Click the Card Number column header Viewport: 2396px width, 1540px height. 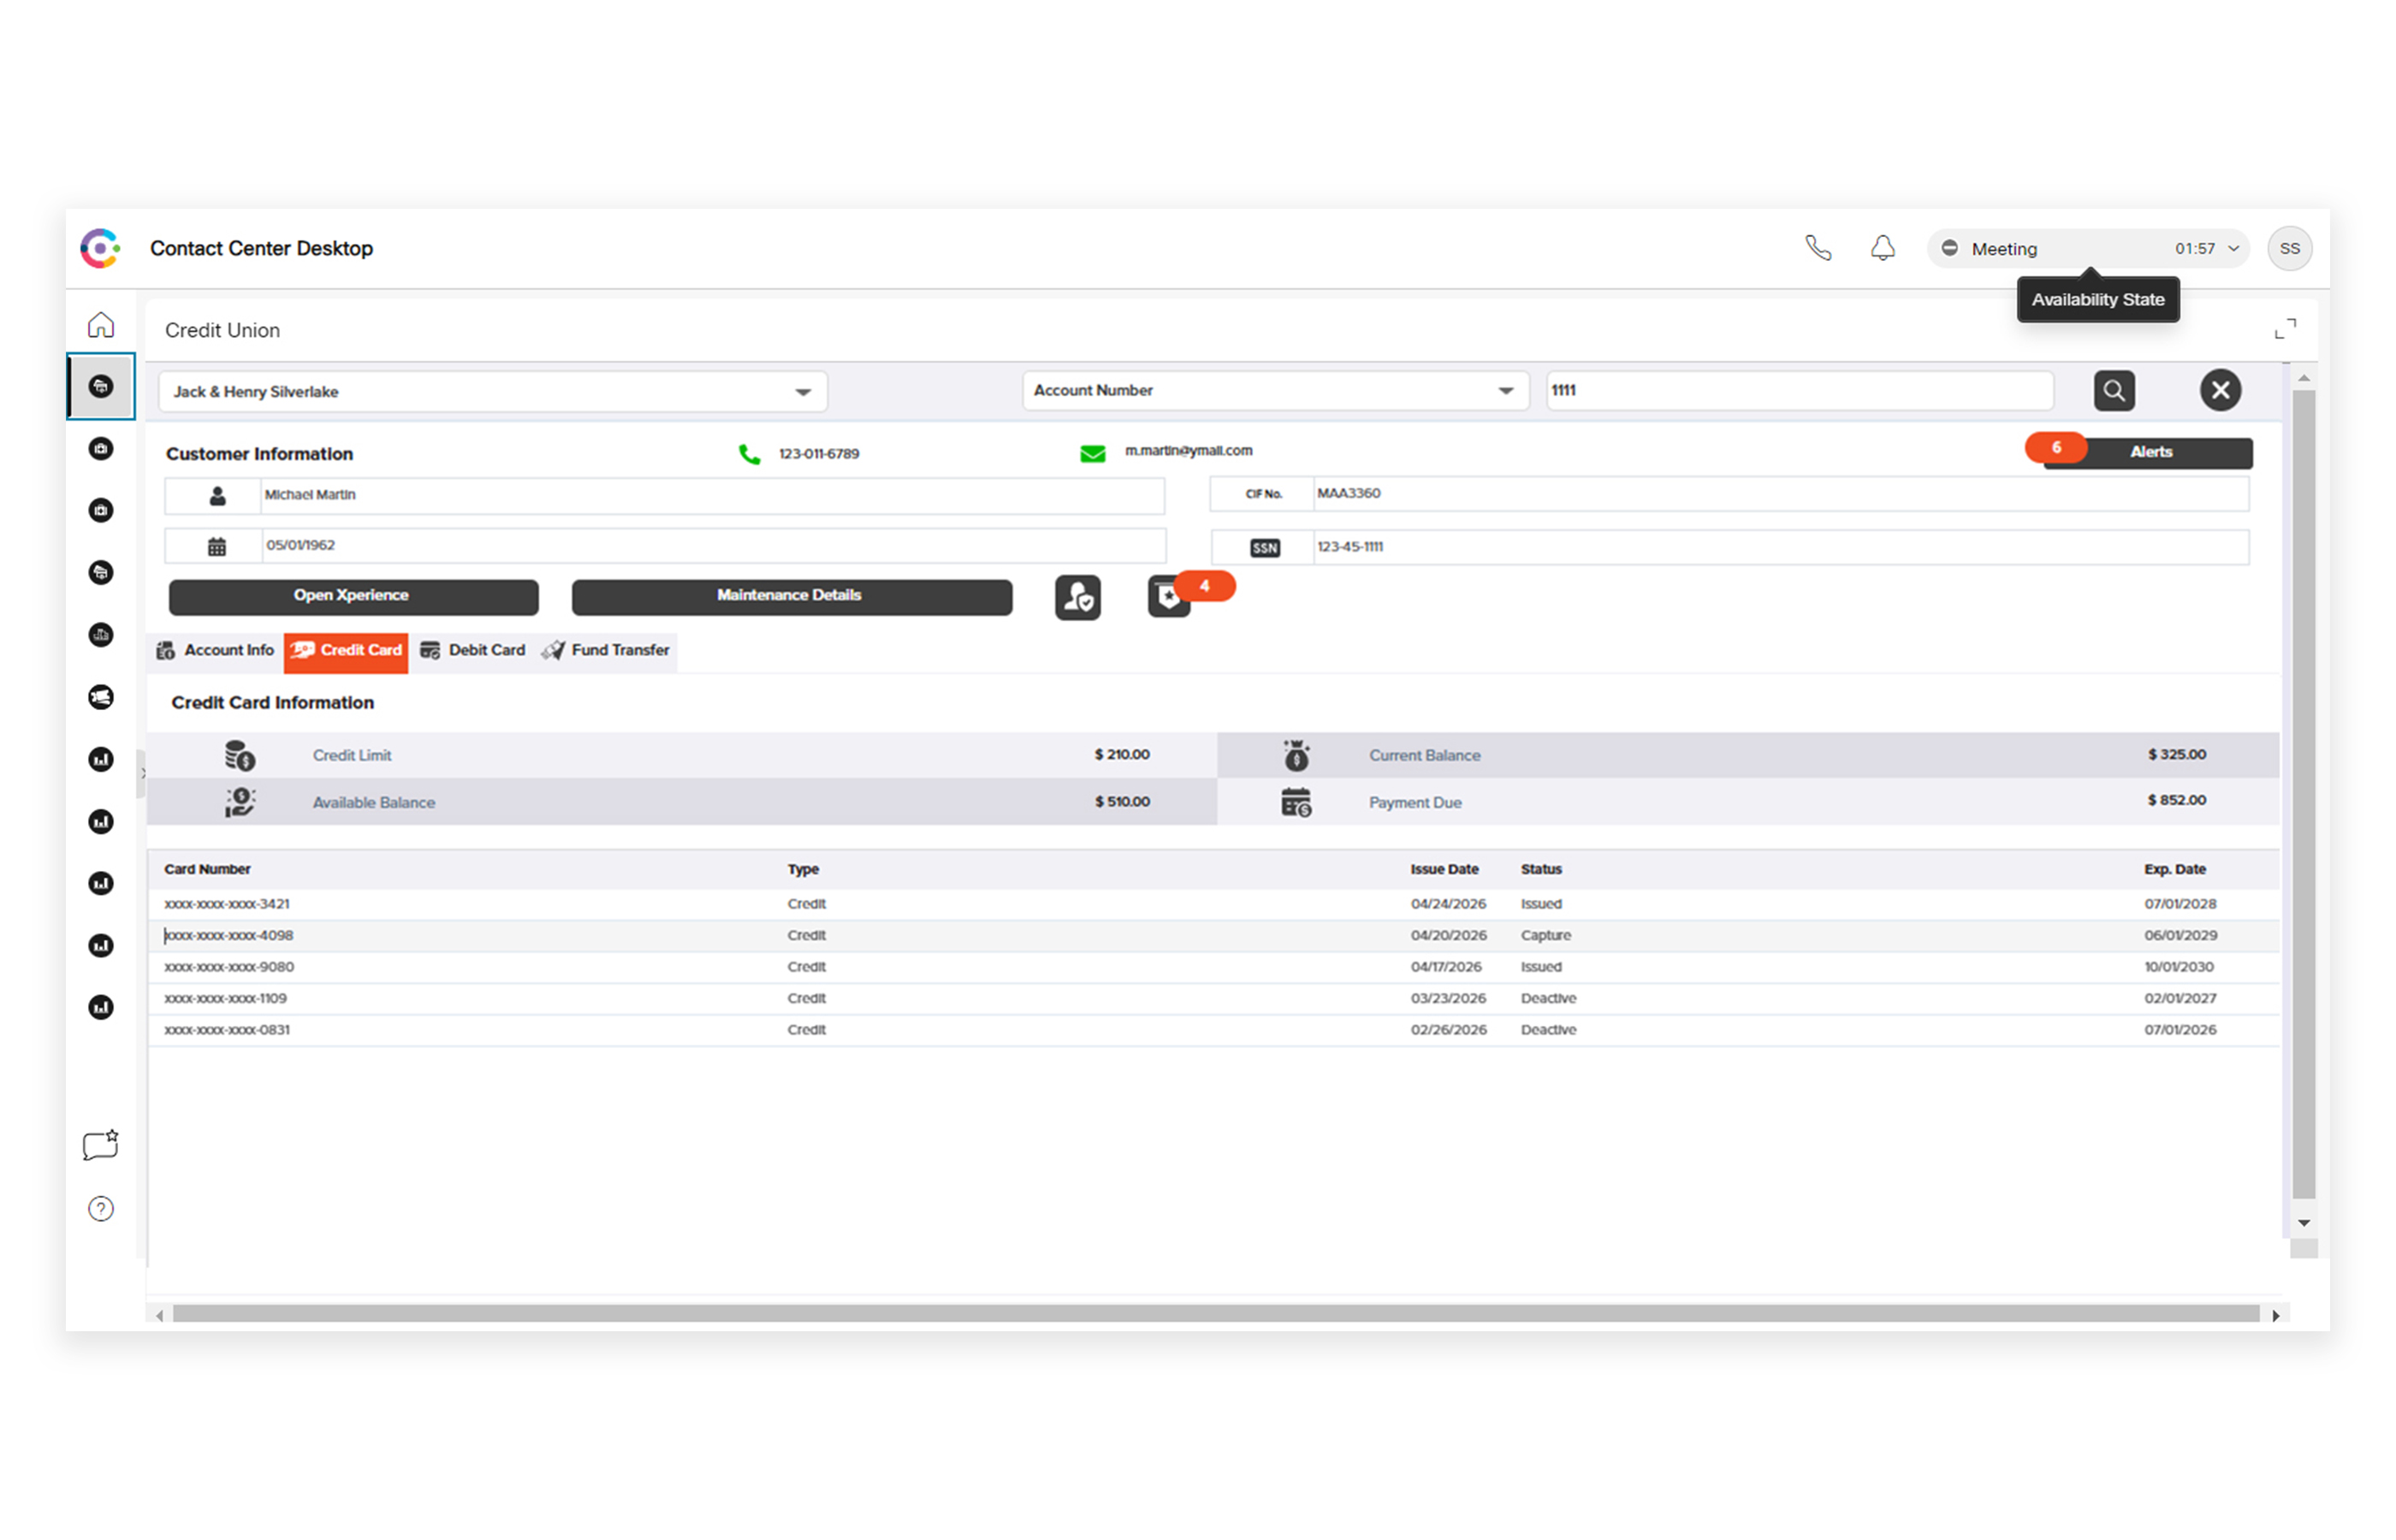coord(207,869)
